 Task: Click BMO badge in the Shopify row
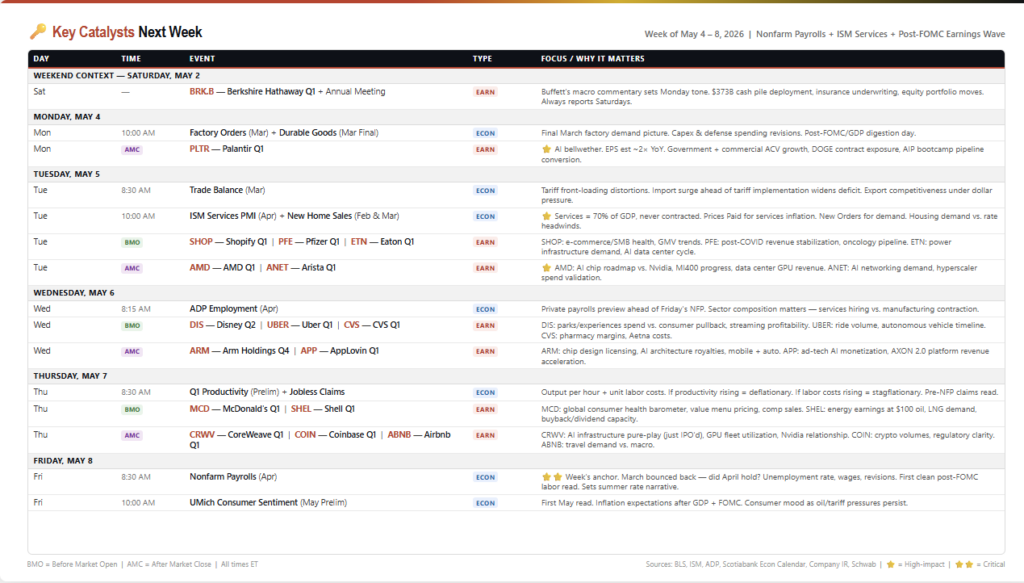132,242
